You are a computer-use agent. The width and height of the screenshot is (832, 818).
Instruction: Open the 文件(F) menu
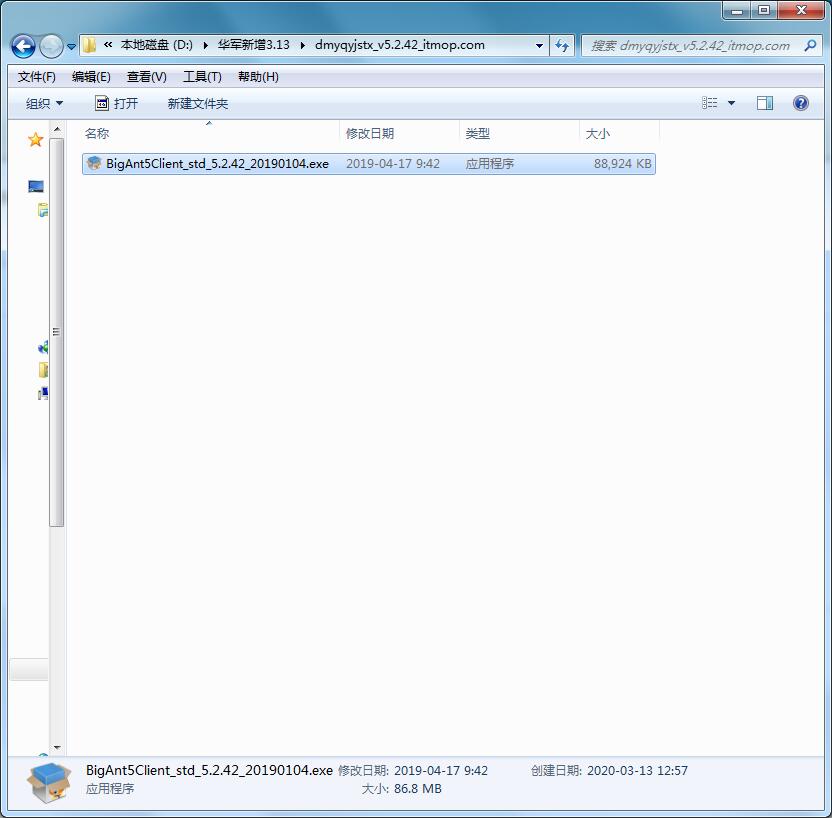point(37,77)
